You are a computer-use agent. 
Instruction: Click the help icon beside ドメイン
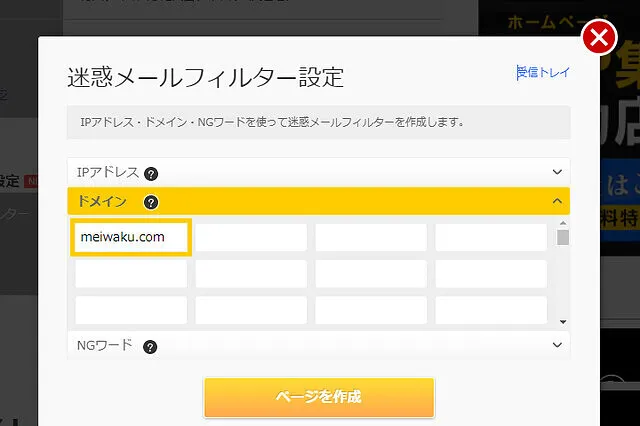coord(151,202)
